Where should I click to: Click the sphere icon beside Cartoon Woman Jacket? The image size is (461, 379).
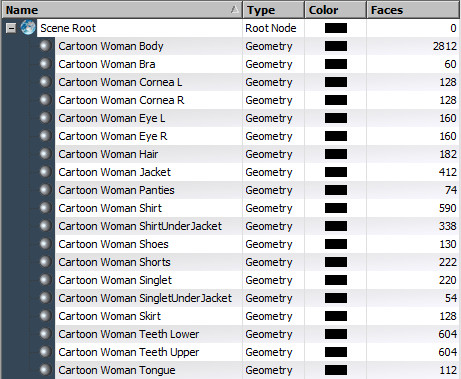pos(45,172)
